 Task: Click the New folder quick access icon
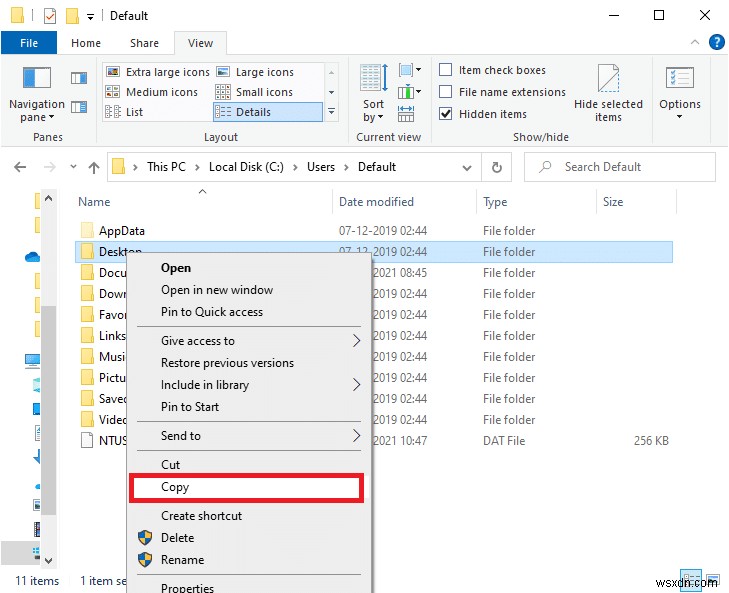coord(72,16)
